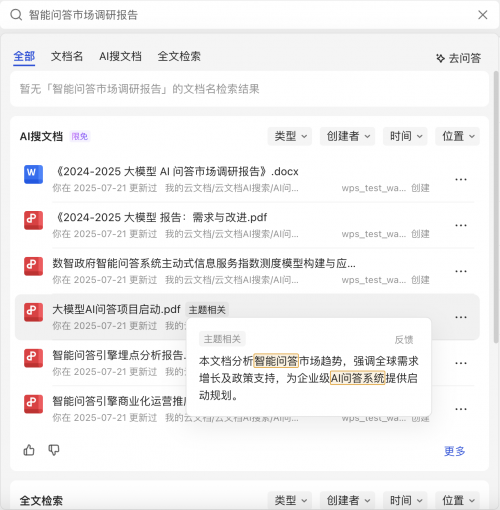Click the 去问答 sparkle button
The image size is (500, 510).
pyautogui.click(x=459, y=58)
